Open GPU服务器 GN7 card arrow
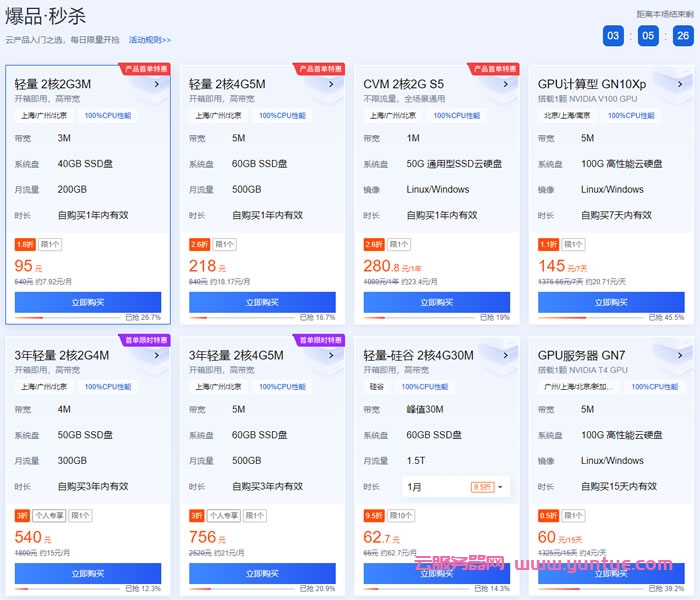 [x=680, y=354]
